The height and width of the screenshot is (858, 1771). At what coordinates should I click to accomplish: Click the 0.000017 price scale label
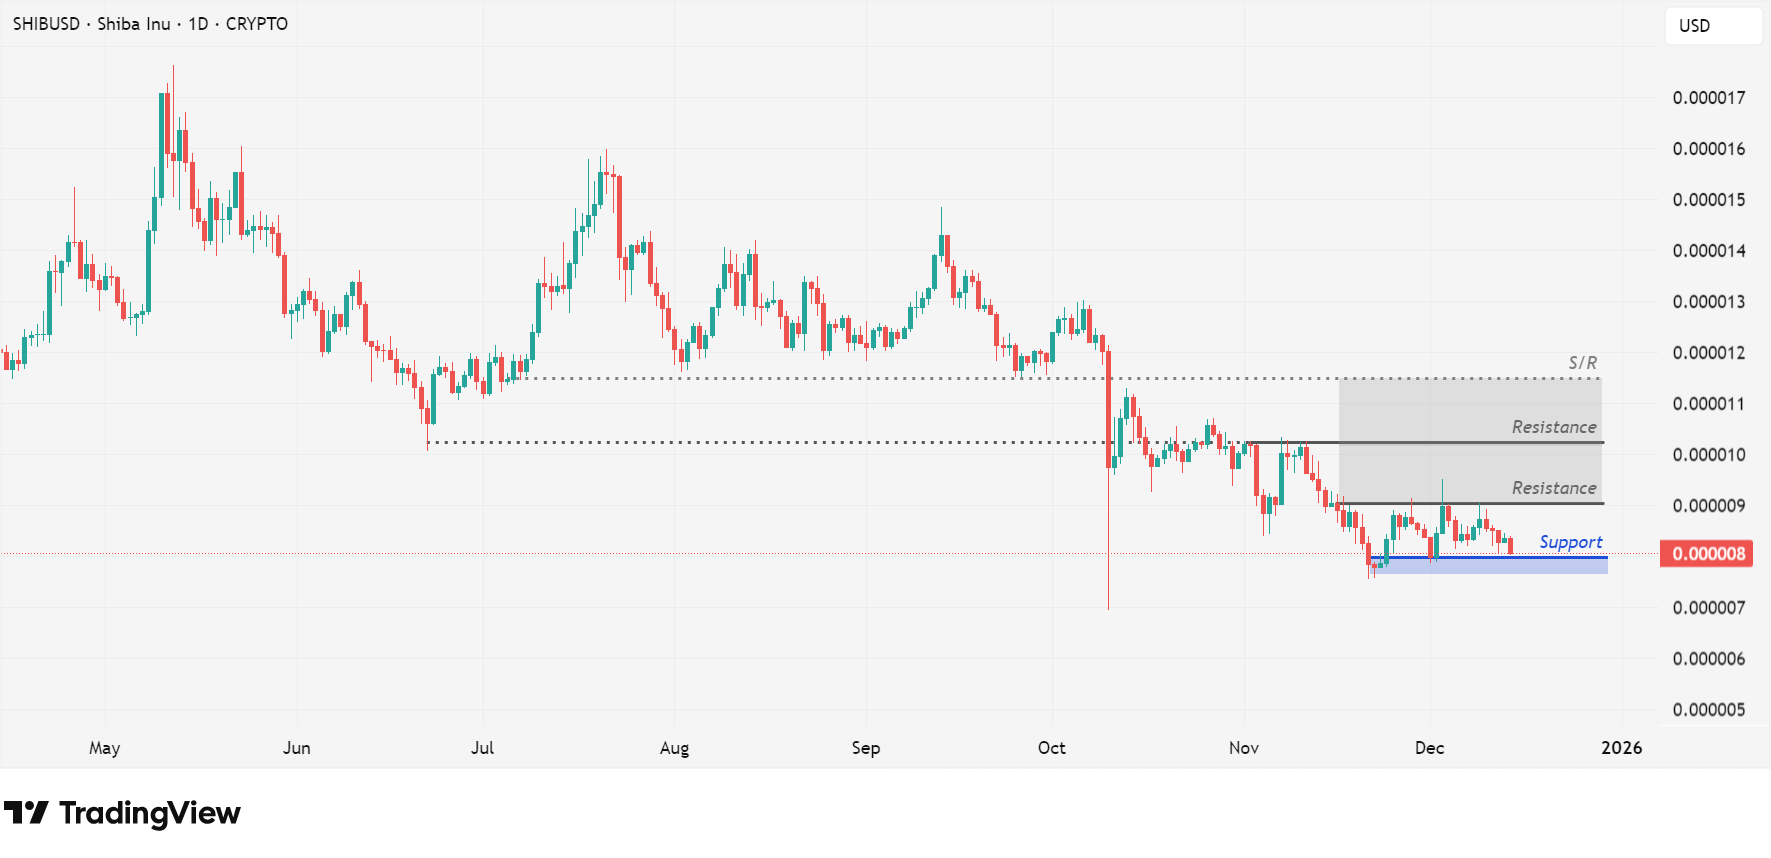coord(1708,98)
